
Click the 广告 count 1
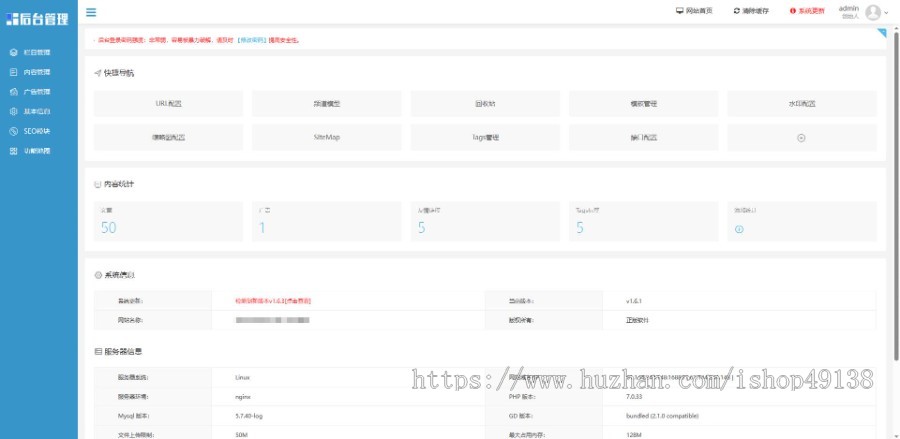pyautogui.click(x=262, y=228)
